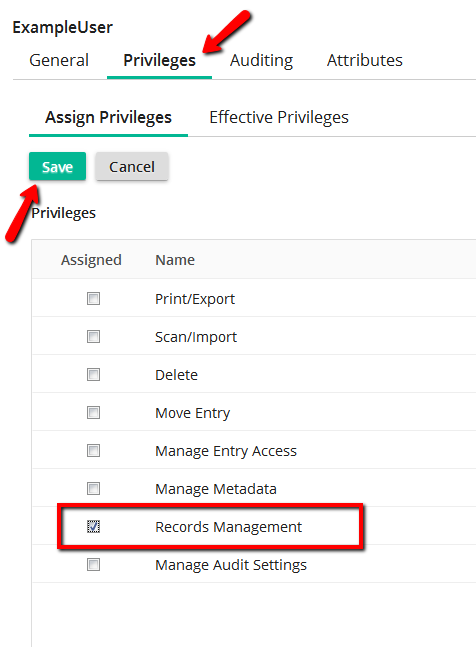
Task: Select the Assign Privileges sub-tab
Action: (108, 118)
